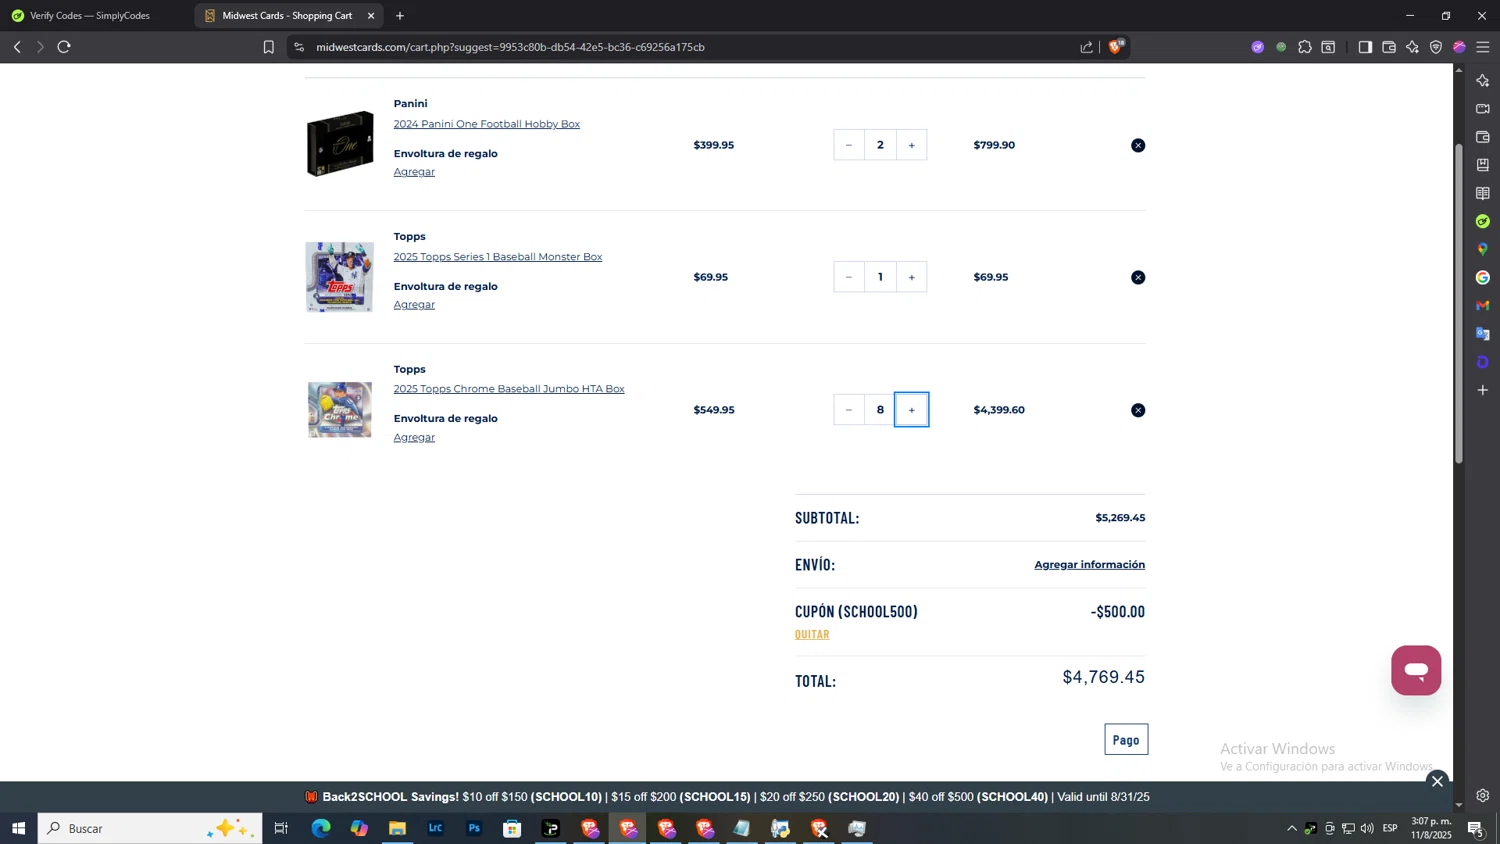Go back to previous page
1500x844 pixels.
point(17,47)
